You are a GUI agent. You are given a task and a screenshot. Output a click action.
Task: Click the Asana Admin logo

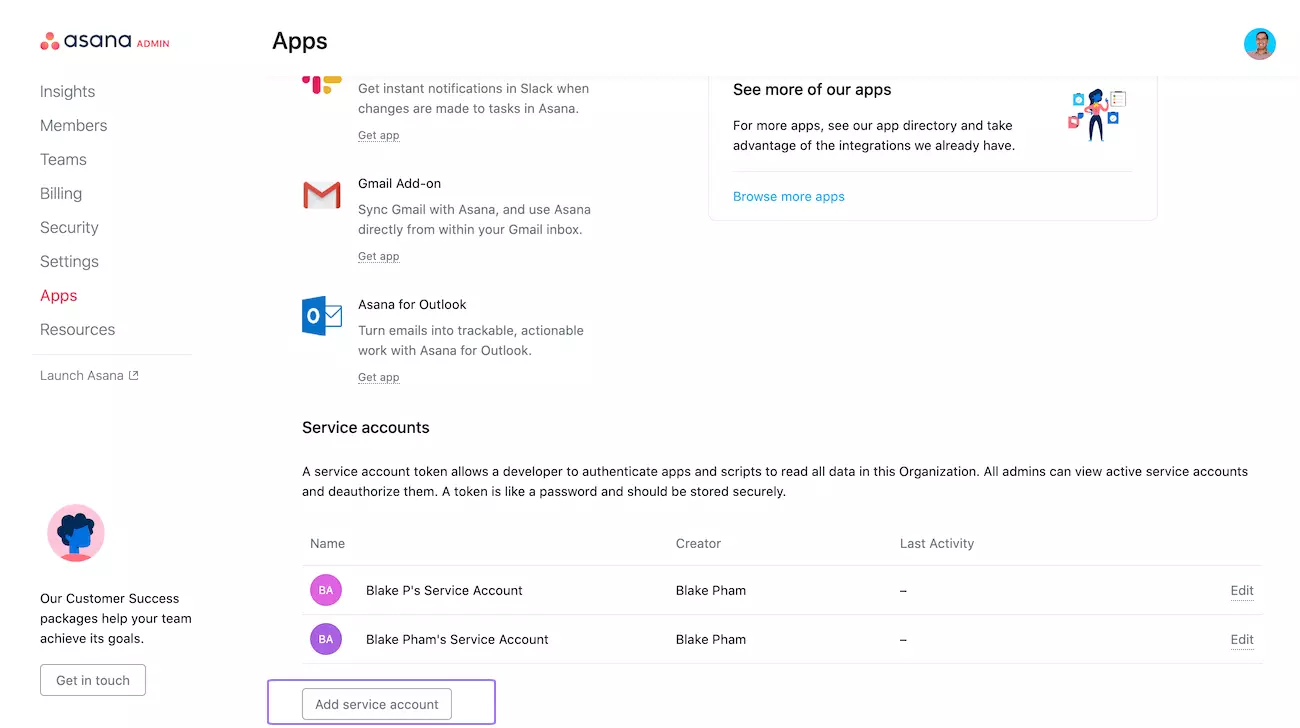coord(105,41)
